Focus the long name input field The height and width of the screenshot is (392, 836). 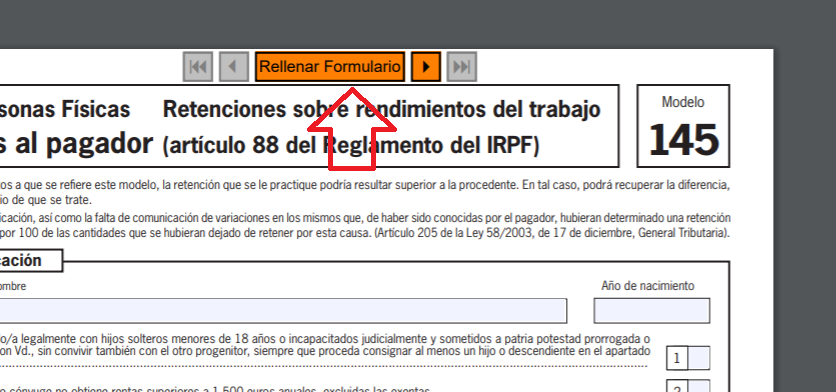click(283, 310)
